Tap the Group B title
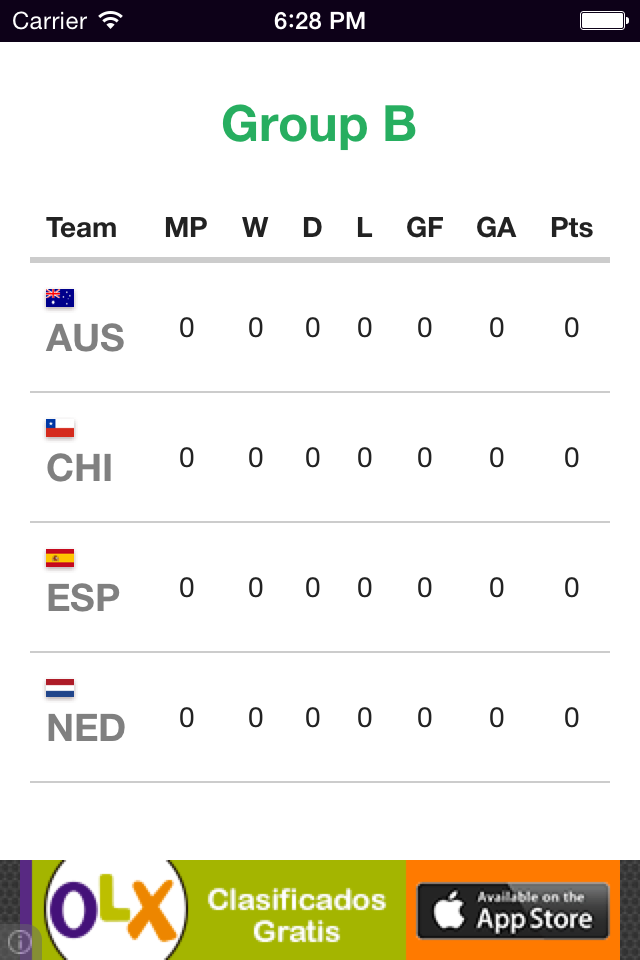This screenshot has height=960, width=640. pyautogui.click(x=319, y=124)
